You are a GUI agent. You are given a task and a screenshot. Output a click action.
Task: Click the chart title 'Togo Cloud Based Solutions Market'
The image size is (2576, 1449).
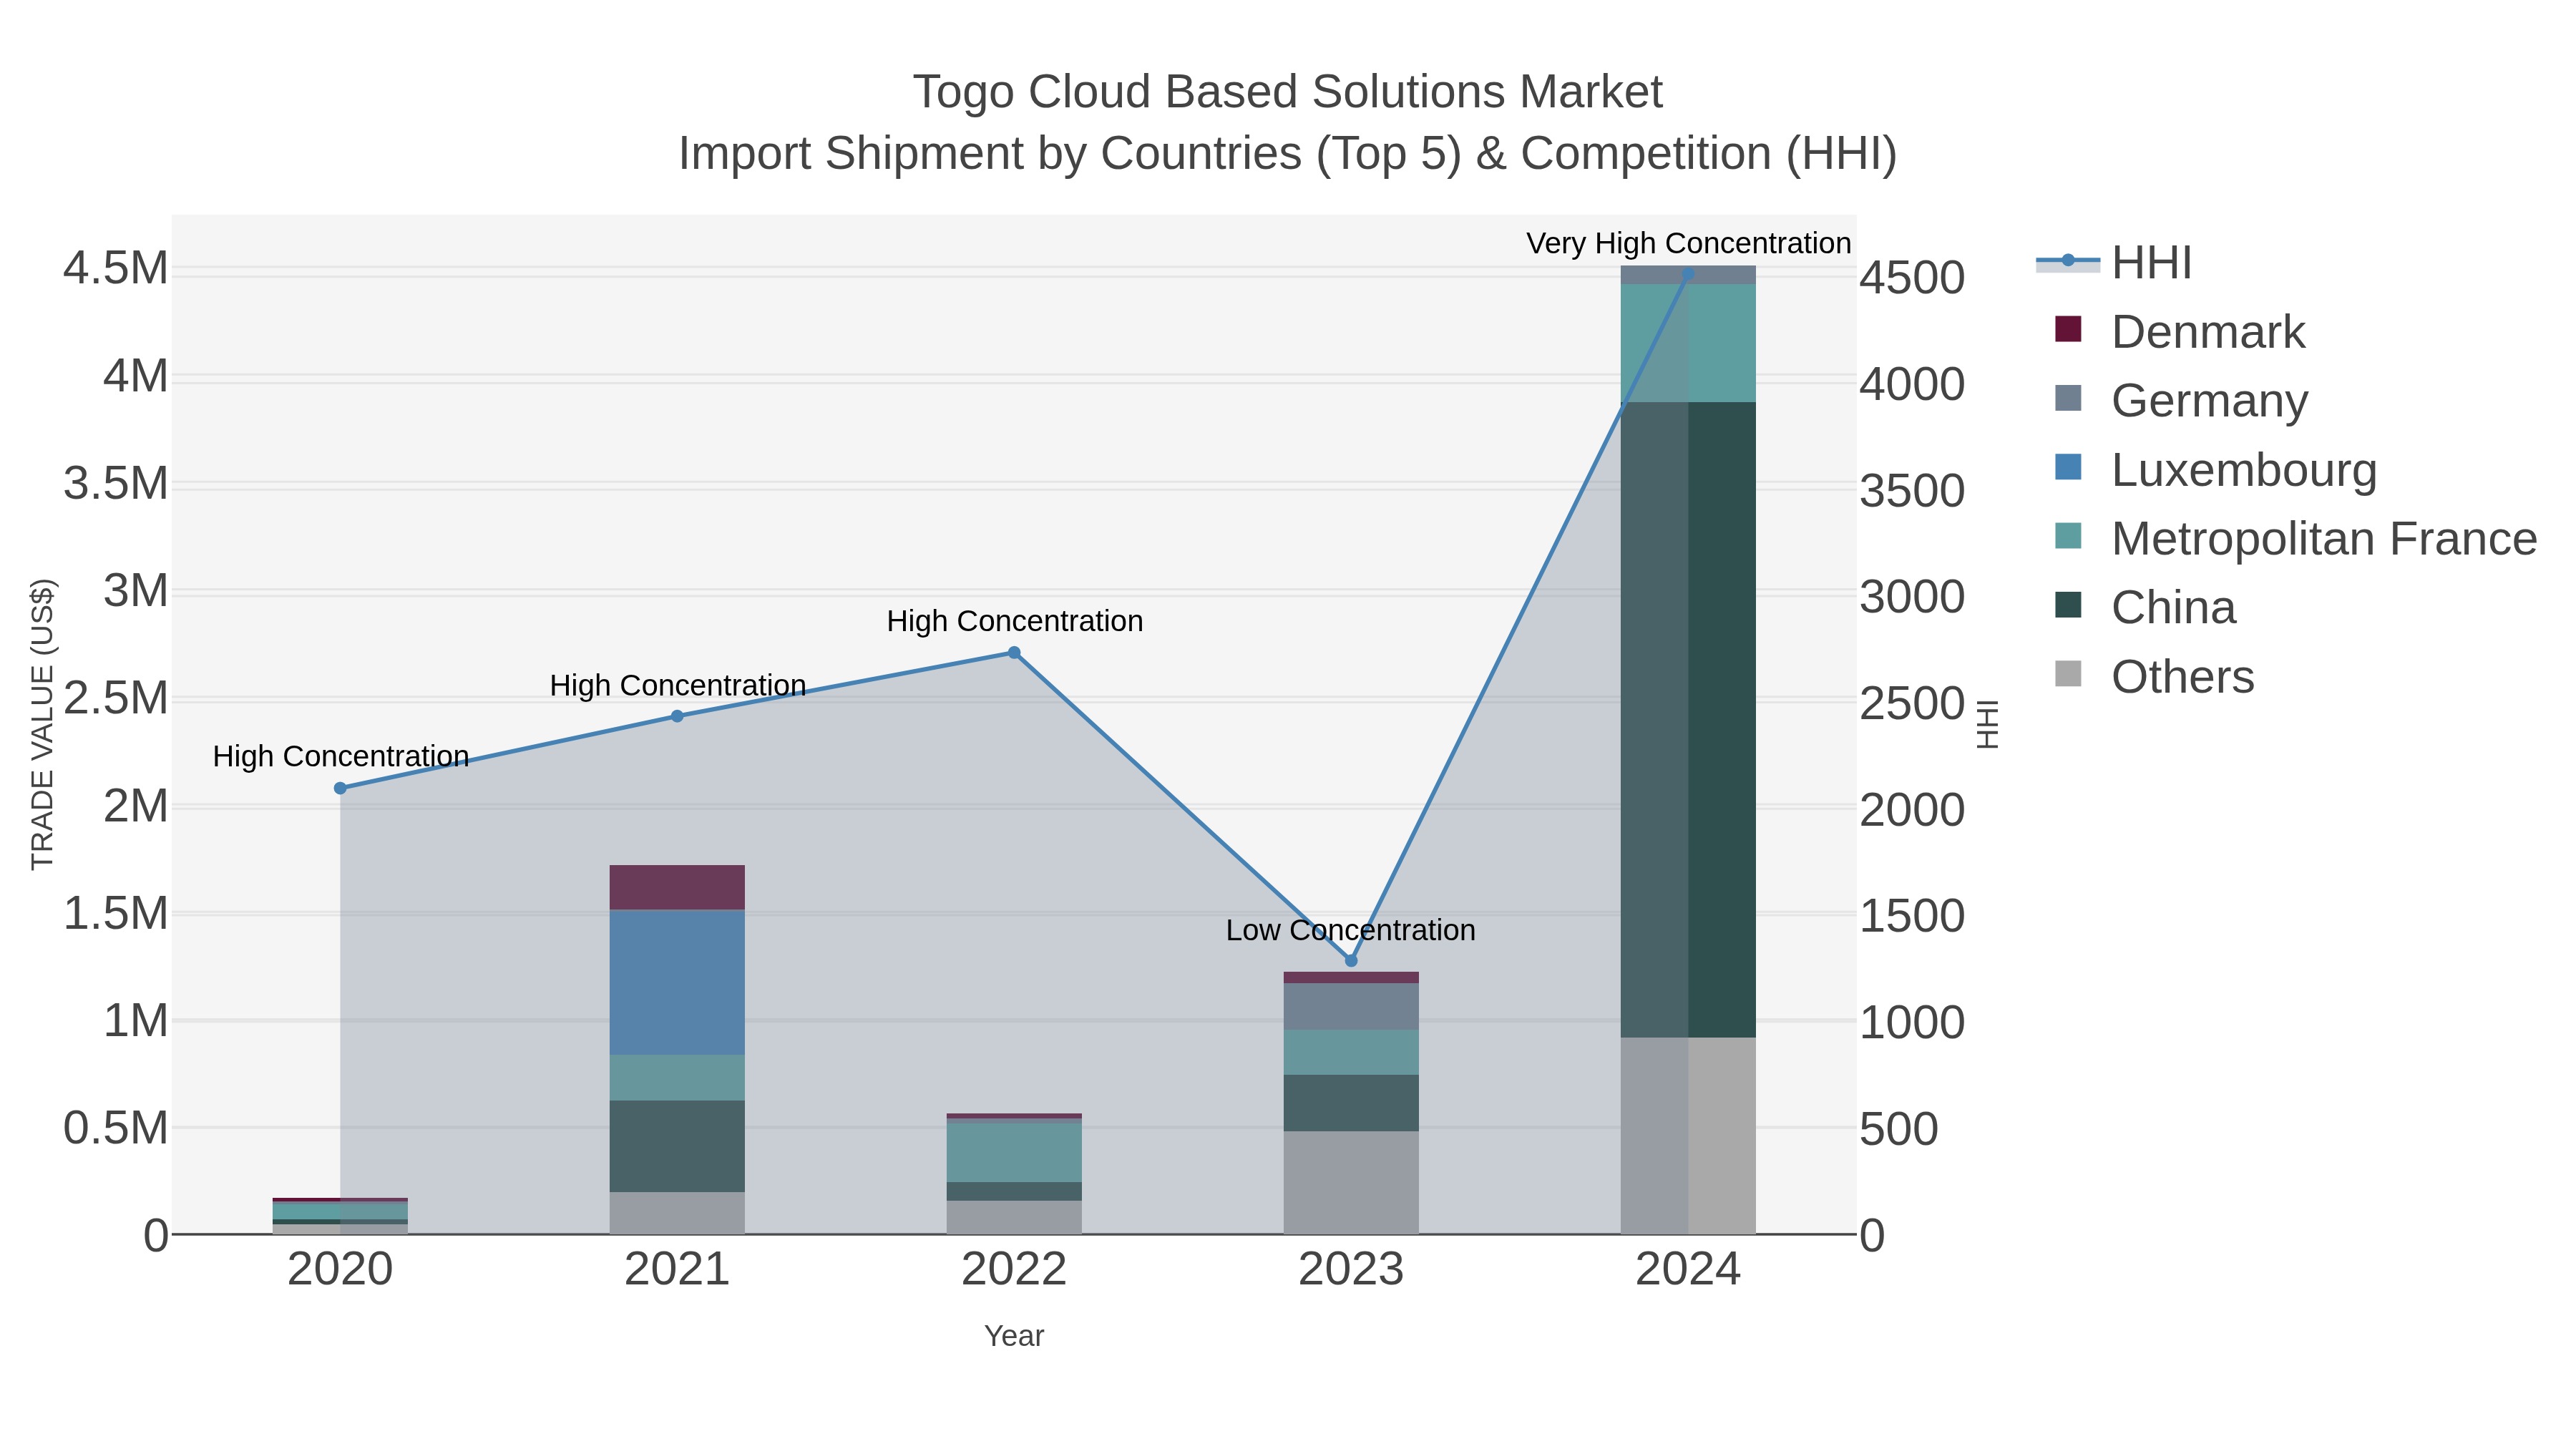point(1288,92)
